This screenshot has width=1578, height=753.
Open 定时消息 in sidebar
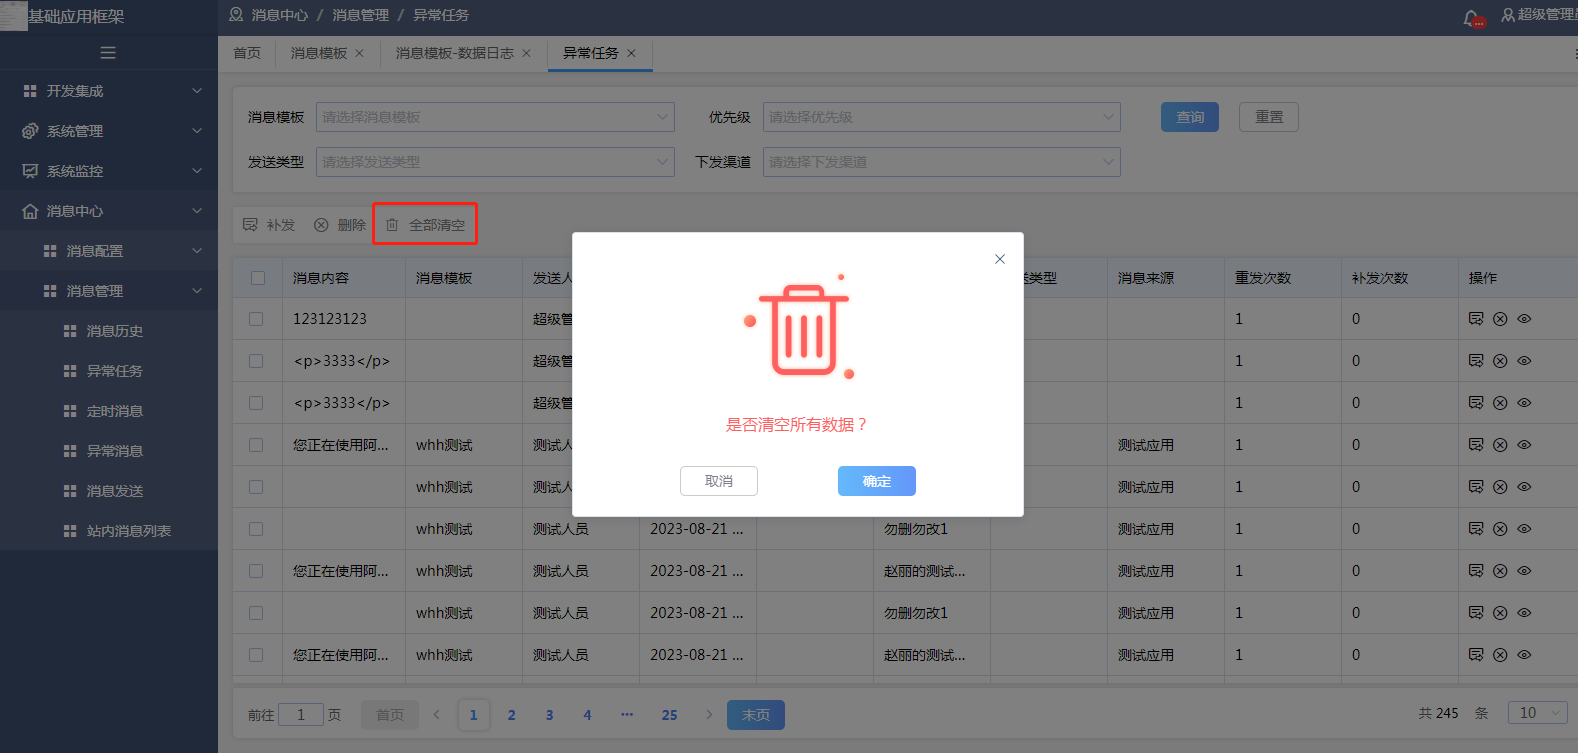coord(109,411)
